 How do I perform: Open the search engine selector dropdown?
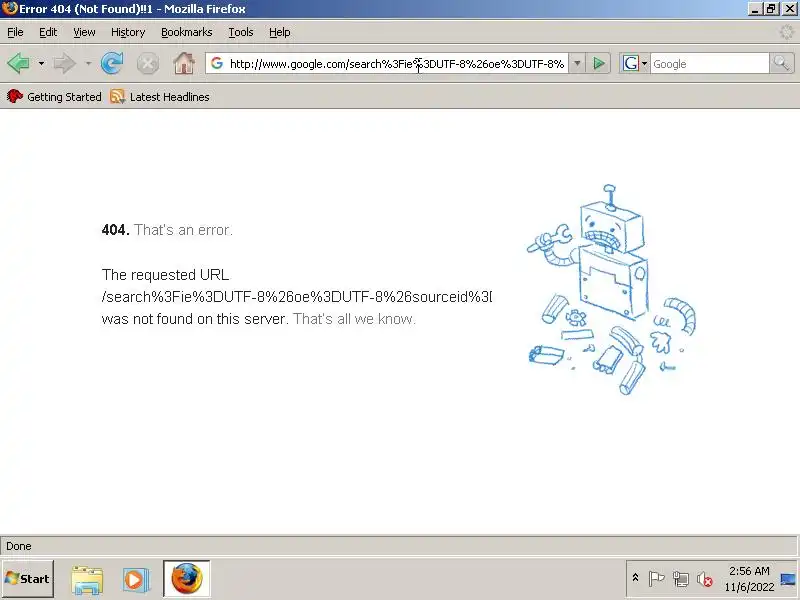[635, 64]
